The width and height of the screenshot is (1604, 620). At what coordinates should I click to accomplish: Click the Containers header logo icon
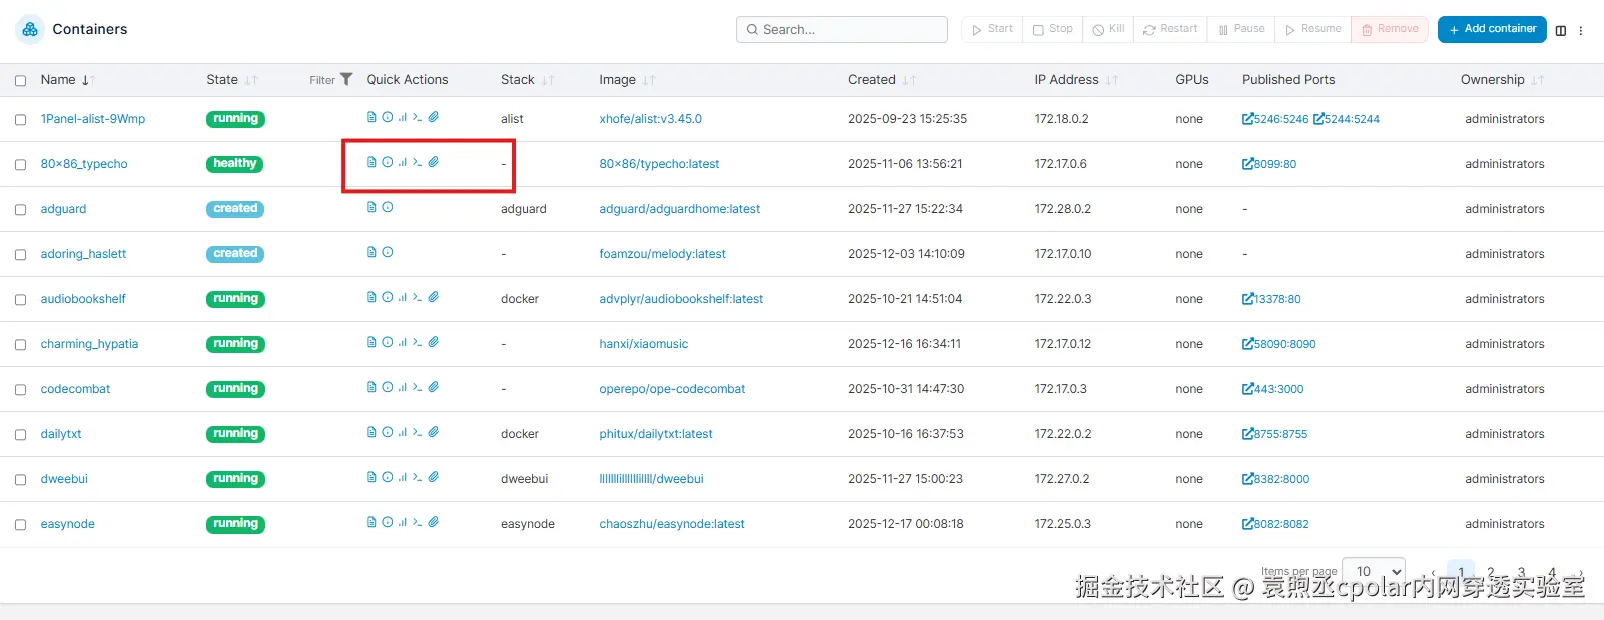click(30, 29)
